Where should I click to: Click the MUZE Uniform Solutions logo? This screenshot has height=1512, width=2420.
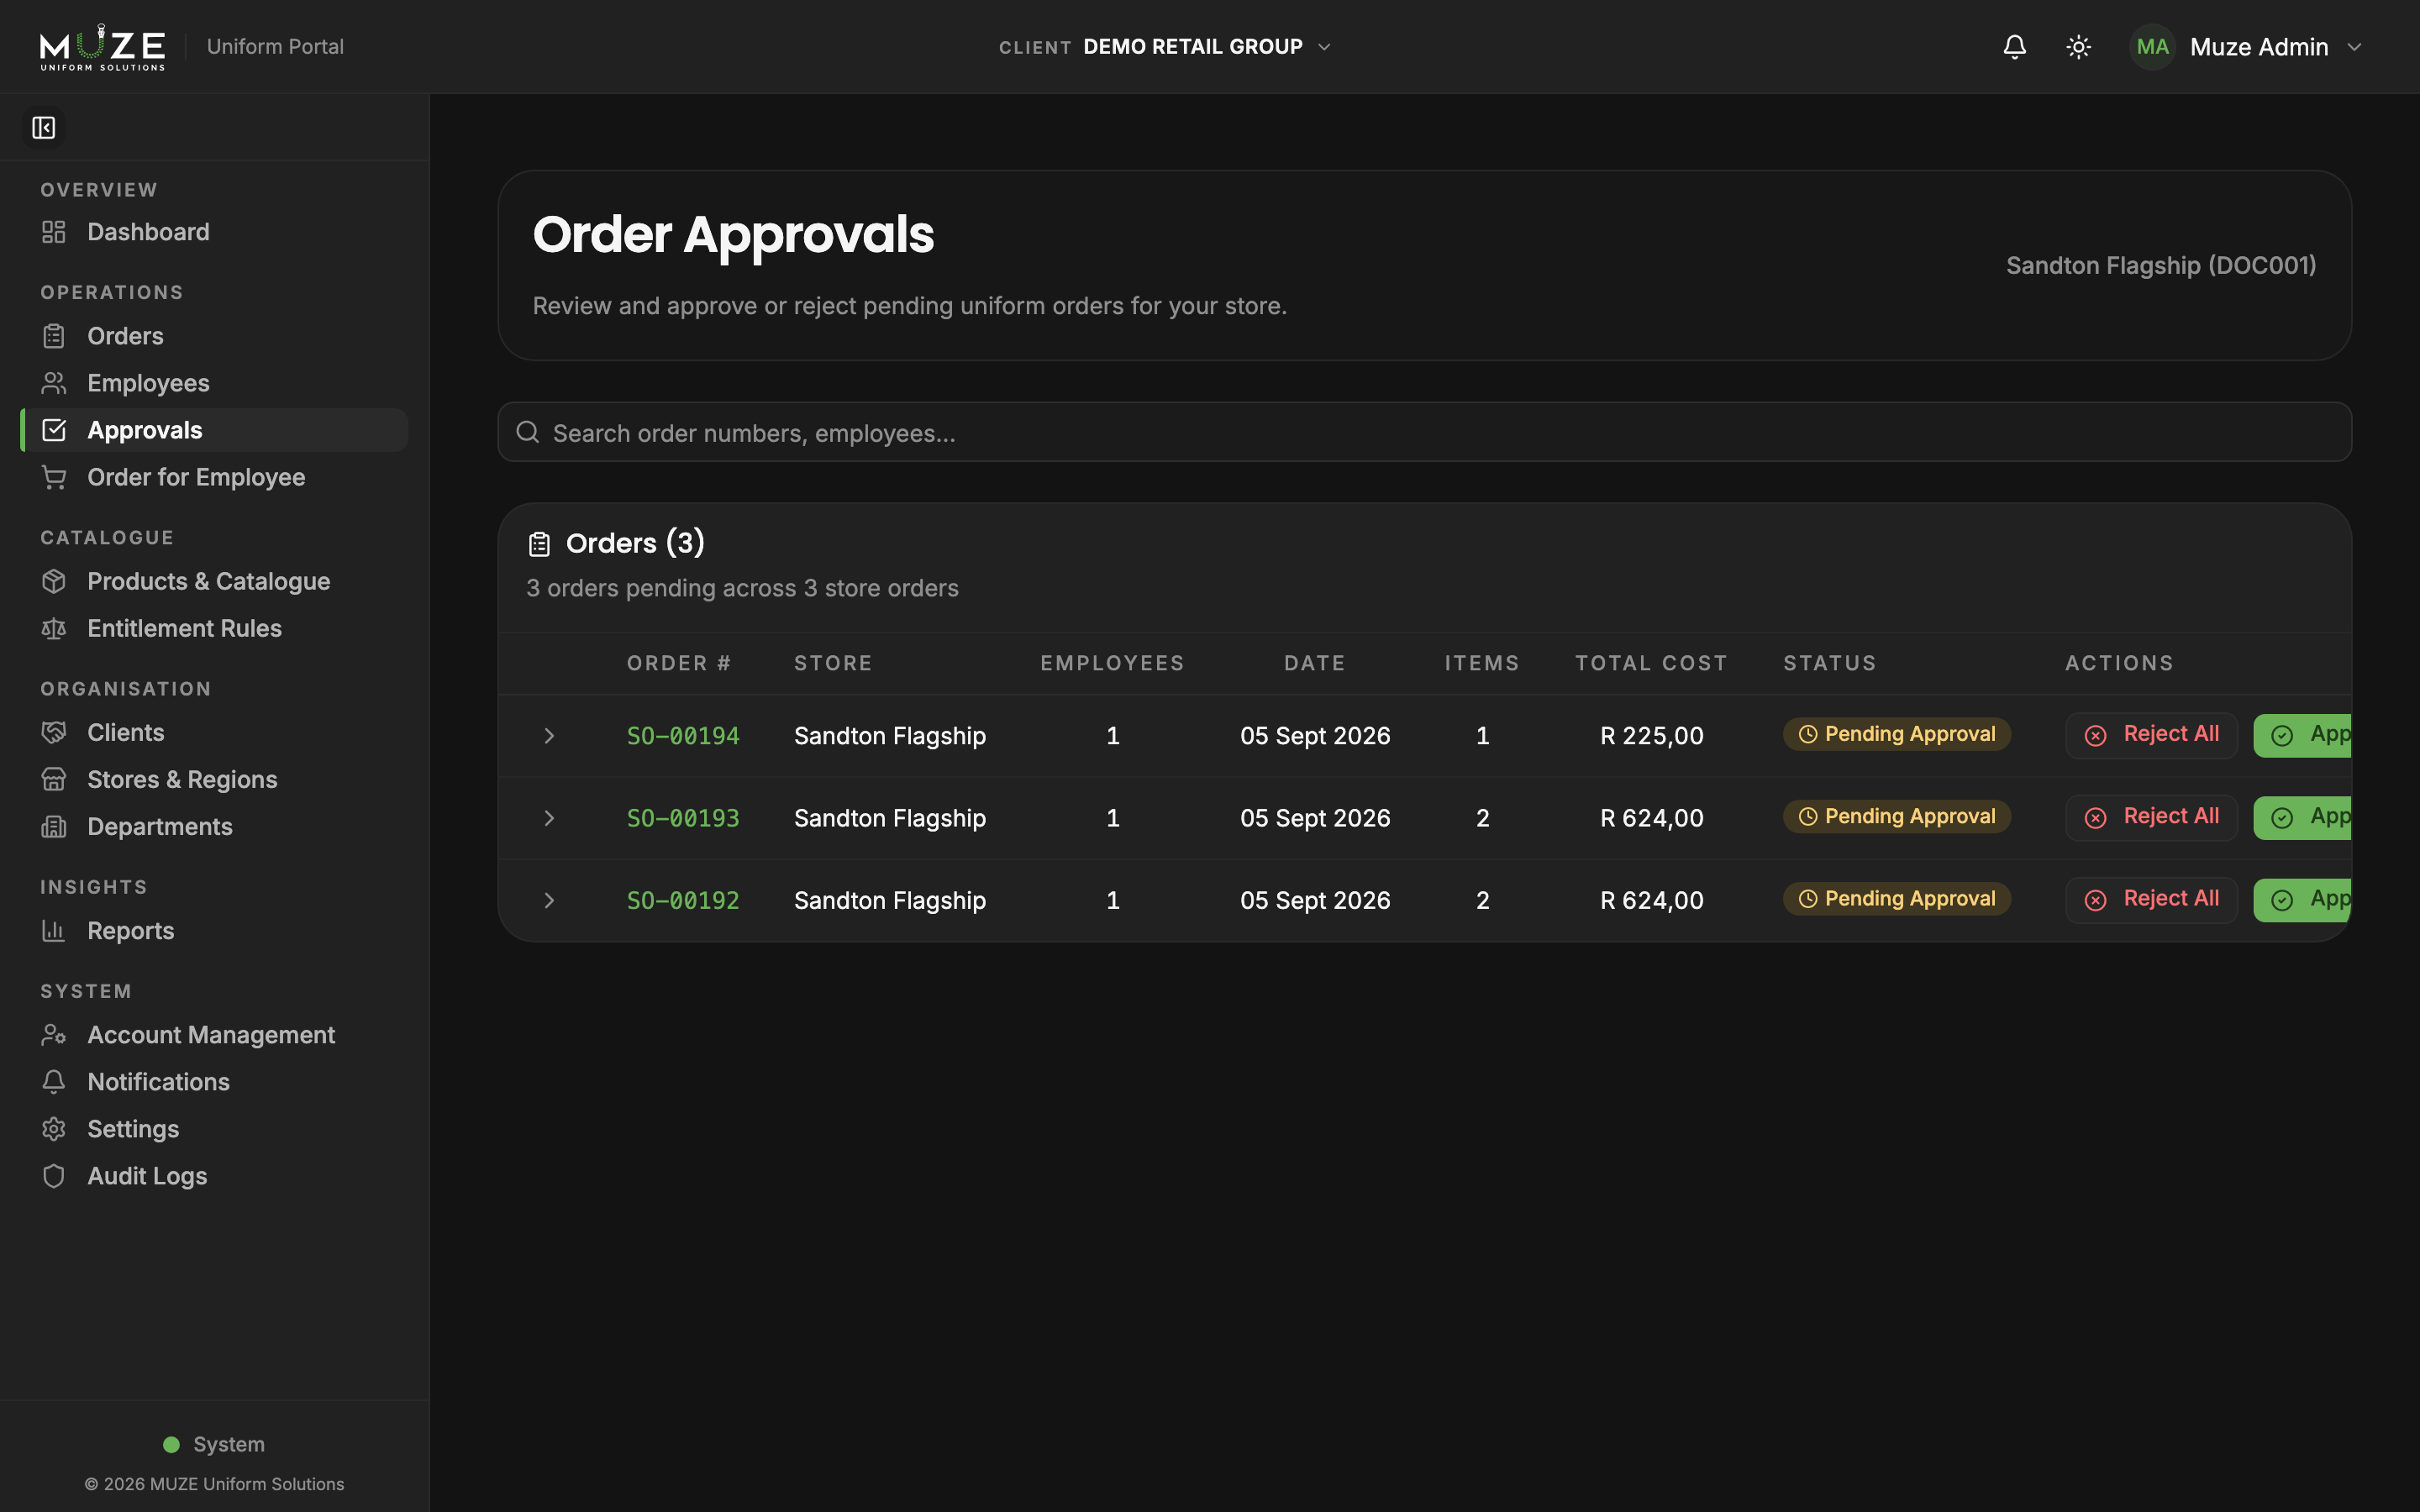[102, 47]
